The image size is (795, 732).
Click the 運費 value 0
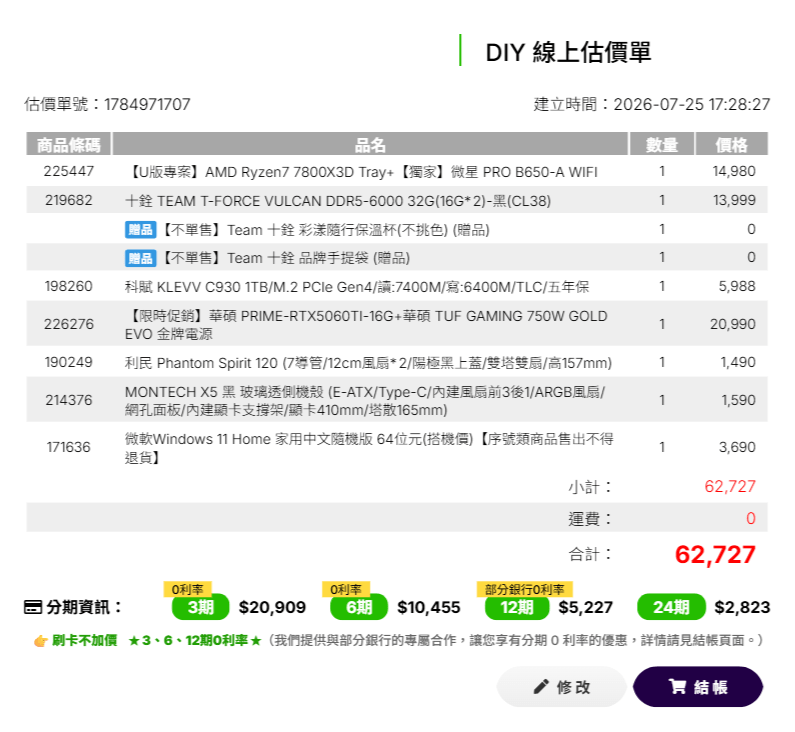point(751,518)
